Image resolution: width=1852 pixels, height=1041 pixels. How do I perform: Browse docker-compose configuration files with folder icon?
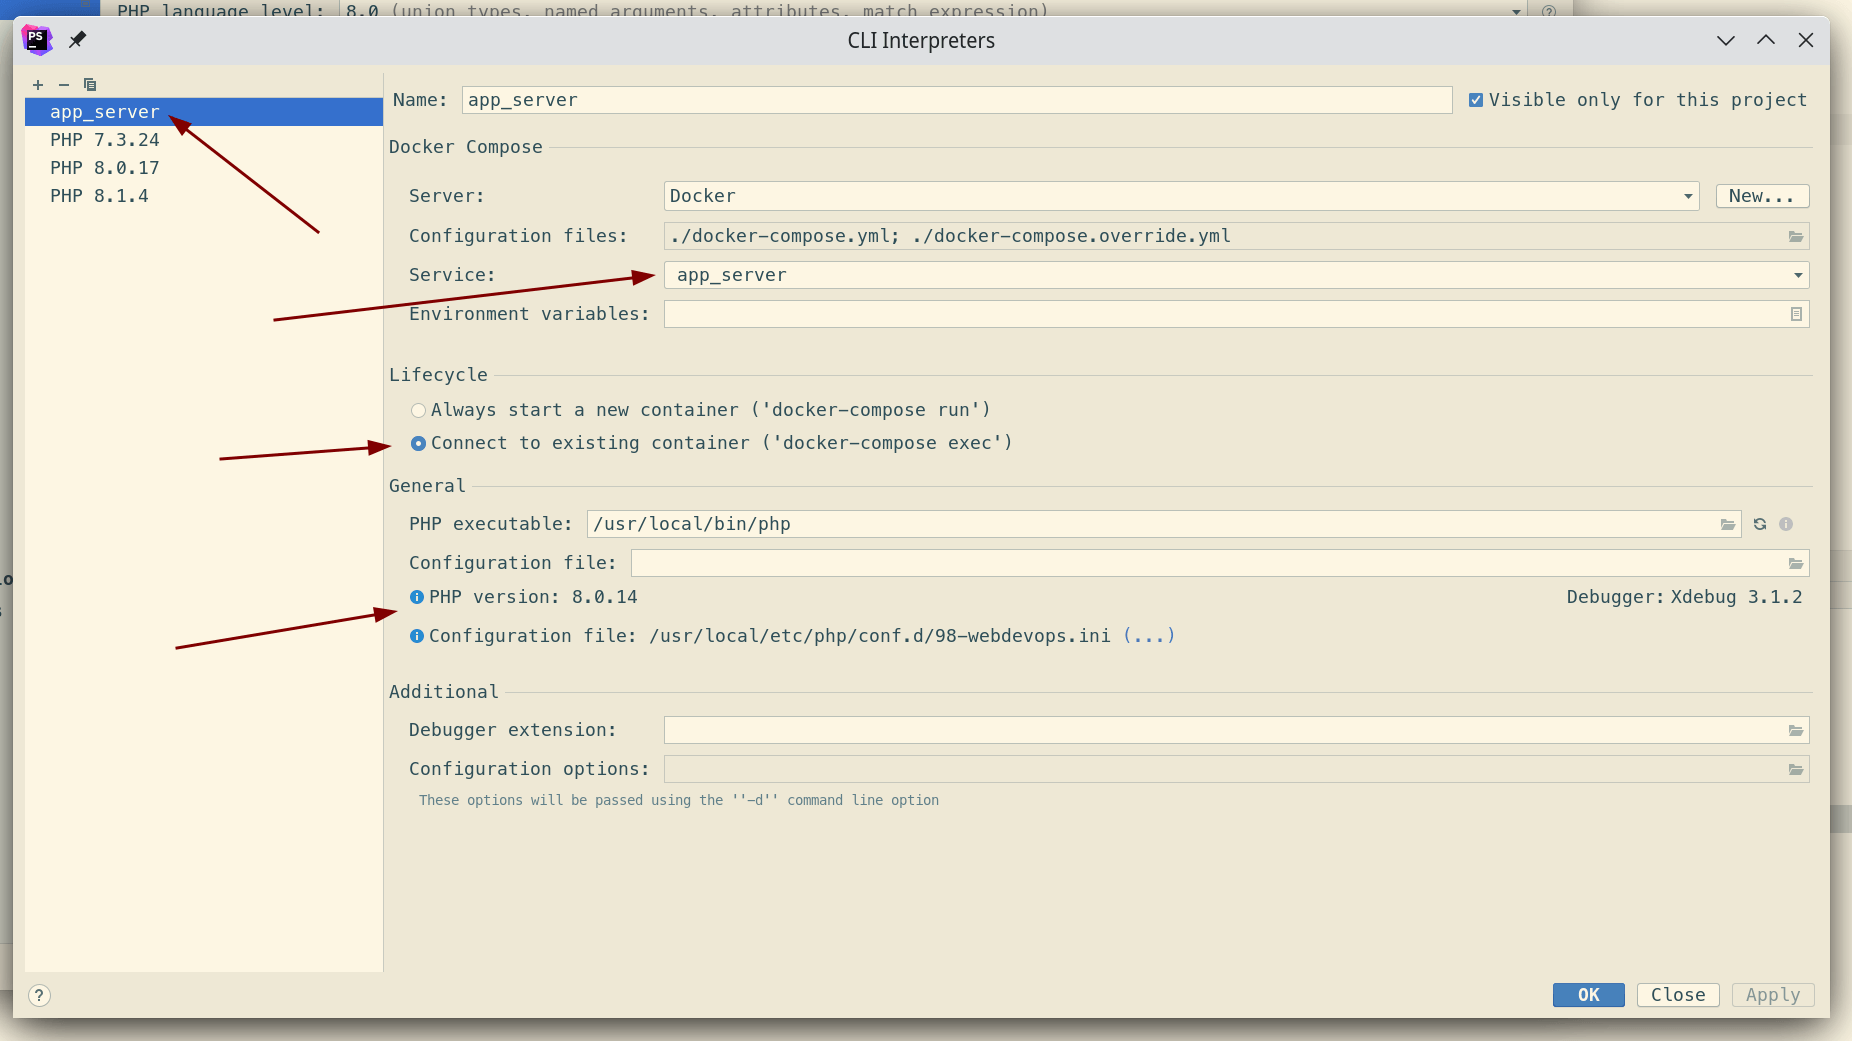click(x=1794, y=236)
